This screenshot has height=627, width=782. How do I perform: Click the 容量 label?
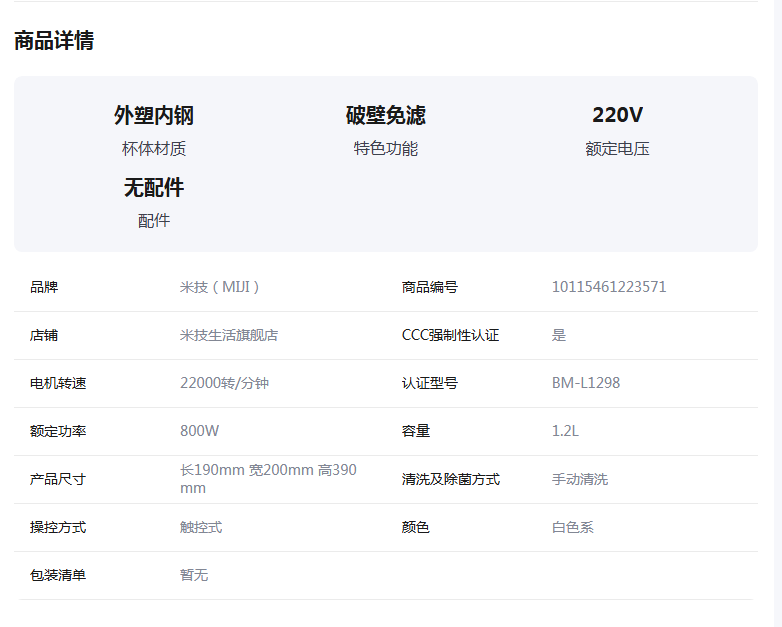pyautogui.click(x=415, y=431)
